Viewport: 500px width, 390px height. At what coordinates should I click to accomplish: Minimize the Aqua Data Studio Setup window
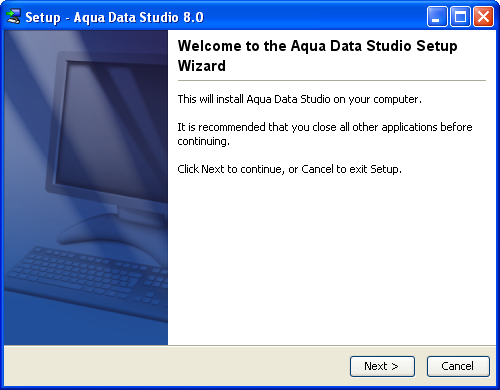[x=437, y=16]
